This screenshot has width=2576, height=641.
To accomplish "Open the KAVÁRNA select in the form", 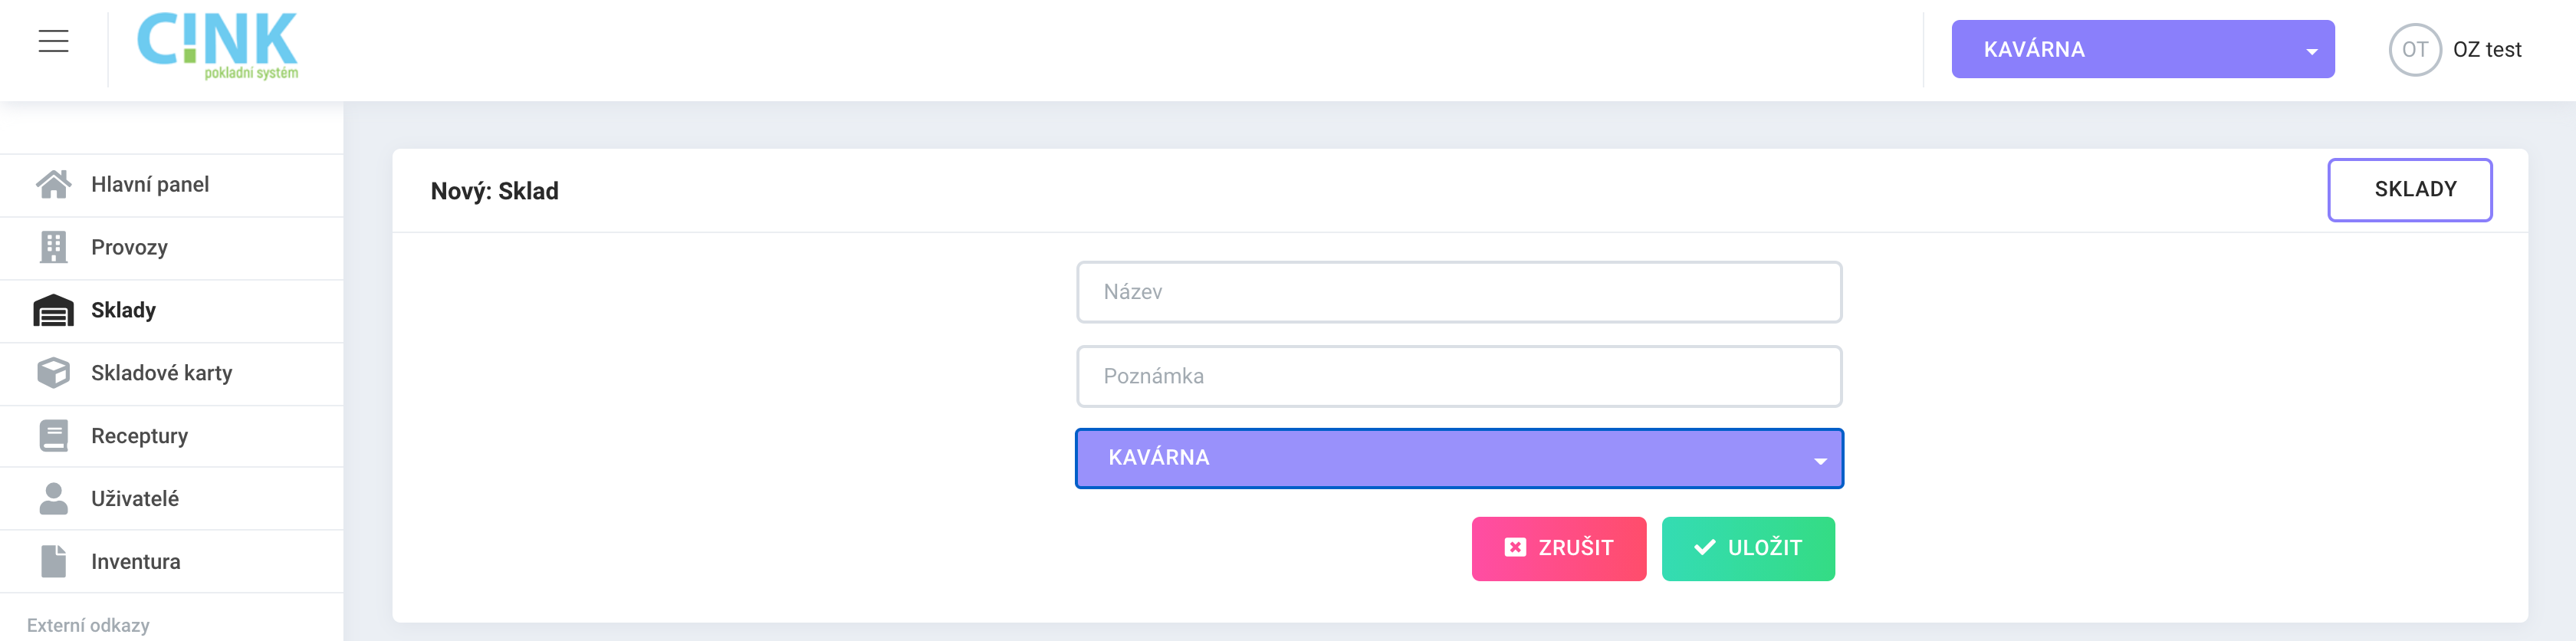I will [x=1459, y=458].
